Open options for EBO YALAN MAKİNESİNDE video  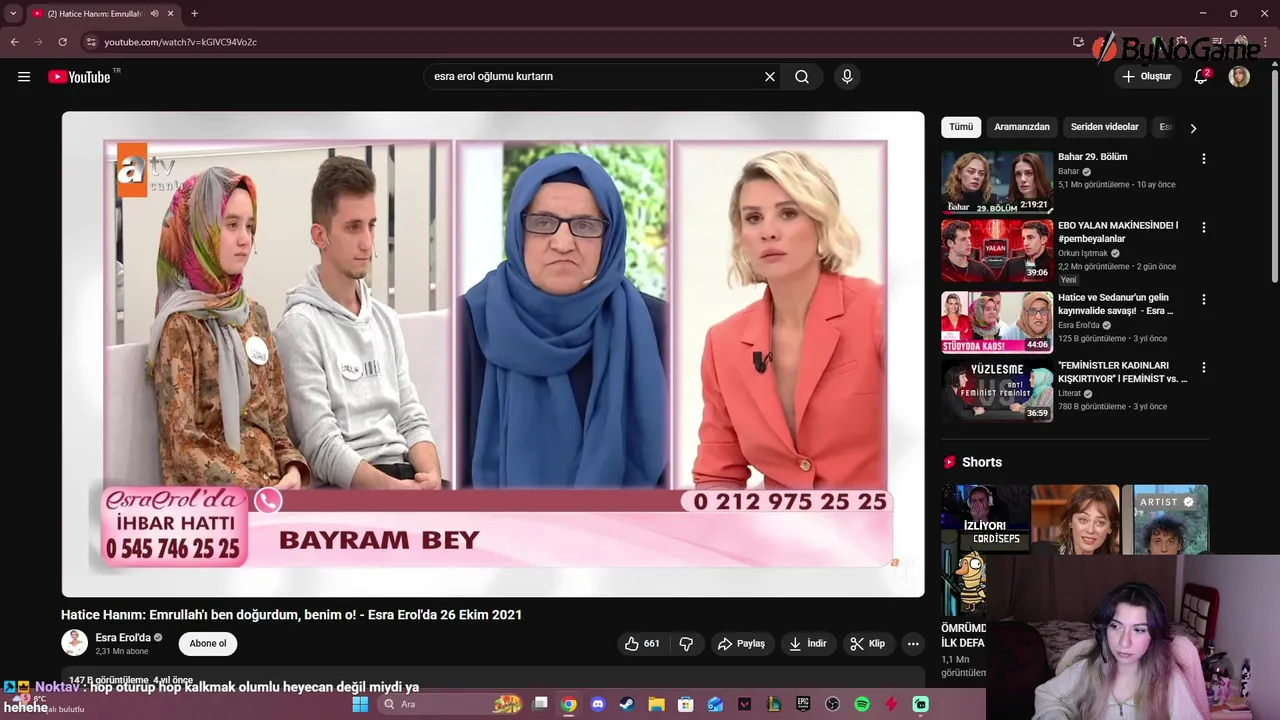click(x=1204, y=227)
